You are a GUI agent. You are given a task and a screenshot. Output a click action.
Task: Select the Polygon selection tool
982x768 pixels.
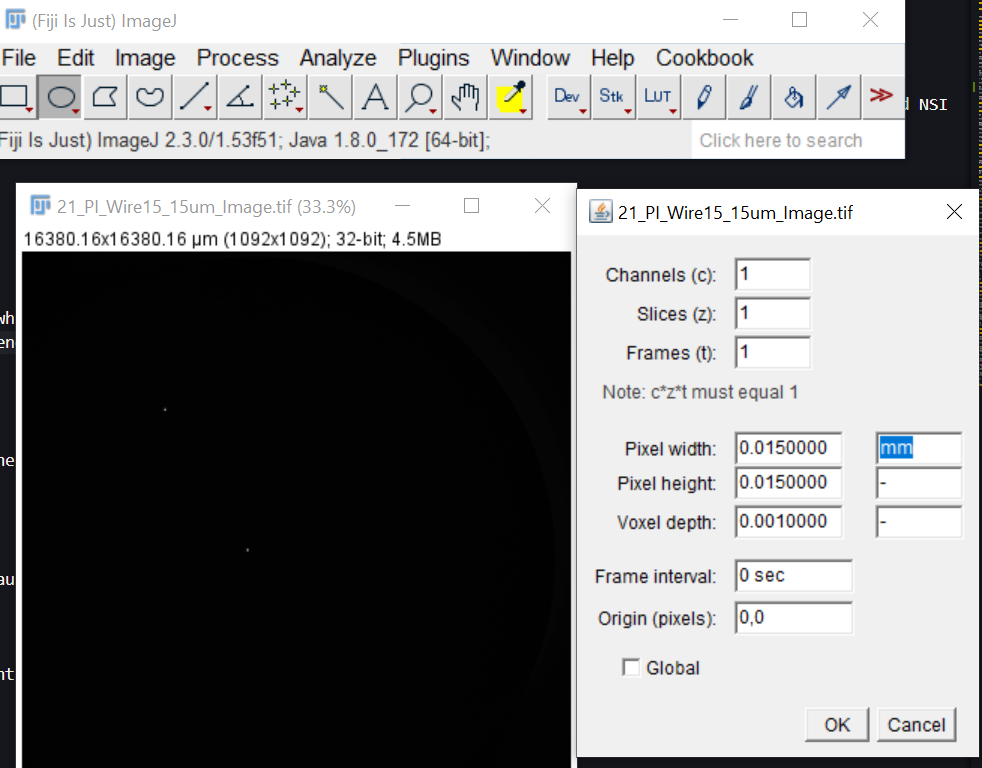(105, 97)
